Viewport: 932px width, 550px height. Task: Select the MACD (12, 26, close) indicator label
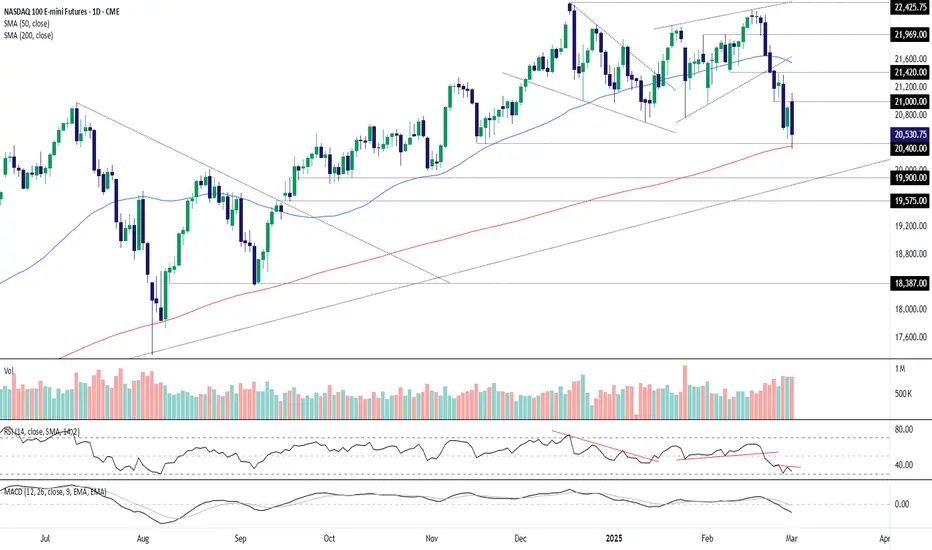click(x=55, y=492)
